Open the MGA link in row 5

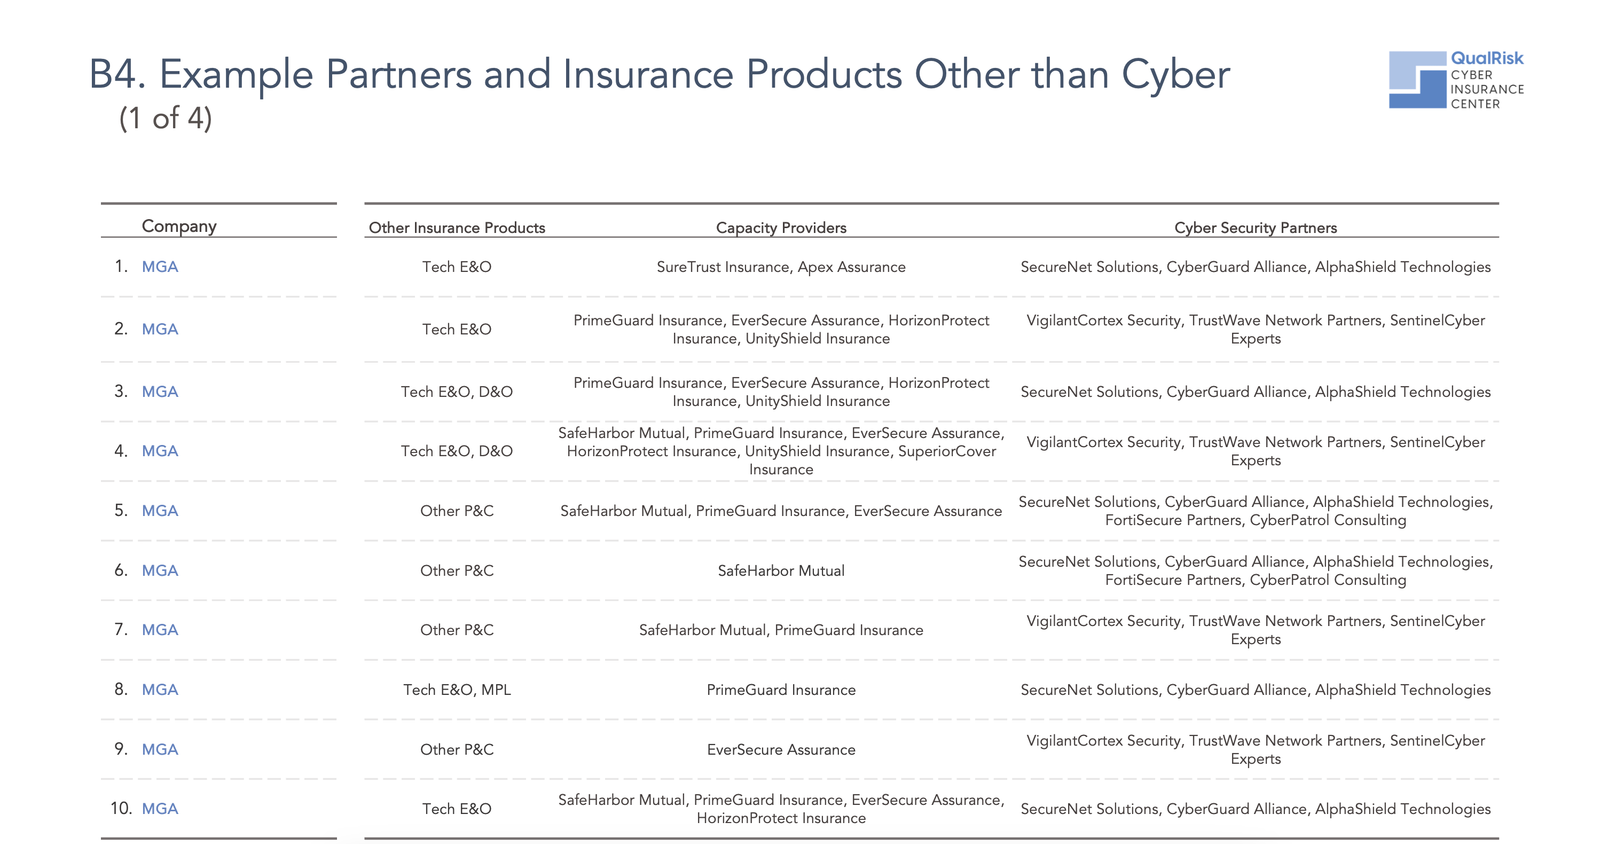tap(160, 511)
